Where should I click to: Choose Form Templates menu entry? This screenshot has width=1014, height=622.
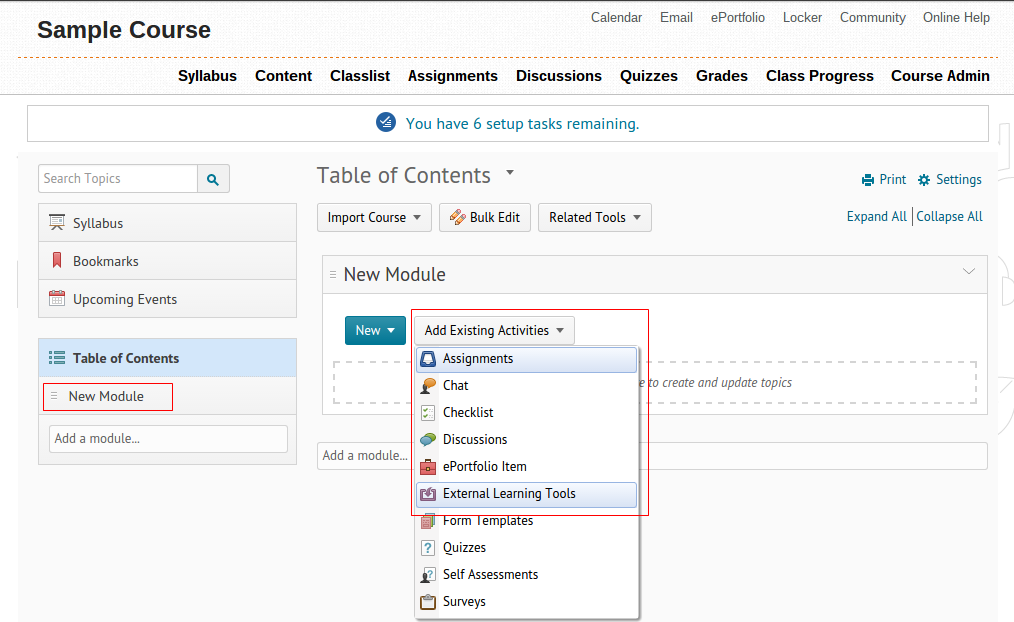[526, 521]
